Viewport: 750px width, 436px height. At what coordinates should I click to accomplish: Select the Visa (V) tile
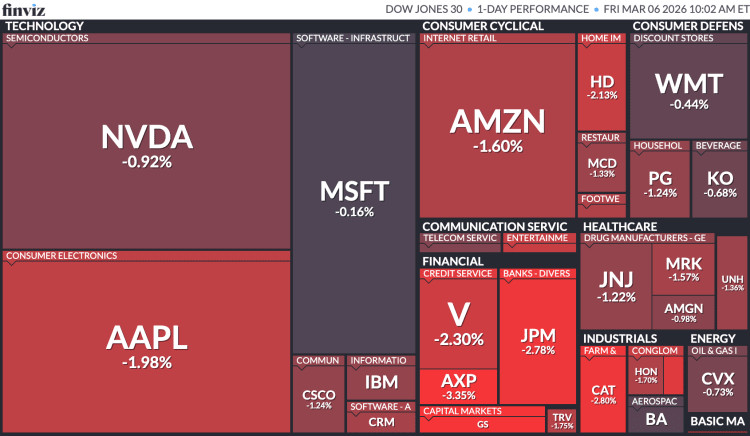(458, 322)
